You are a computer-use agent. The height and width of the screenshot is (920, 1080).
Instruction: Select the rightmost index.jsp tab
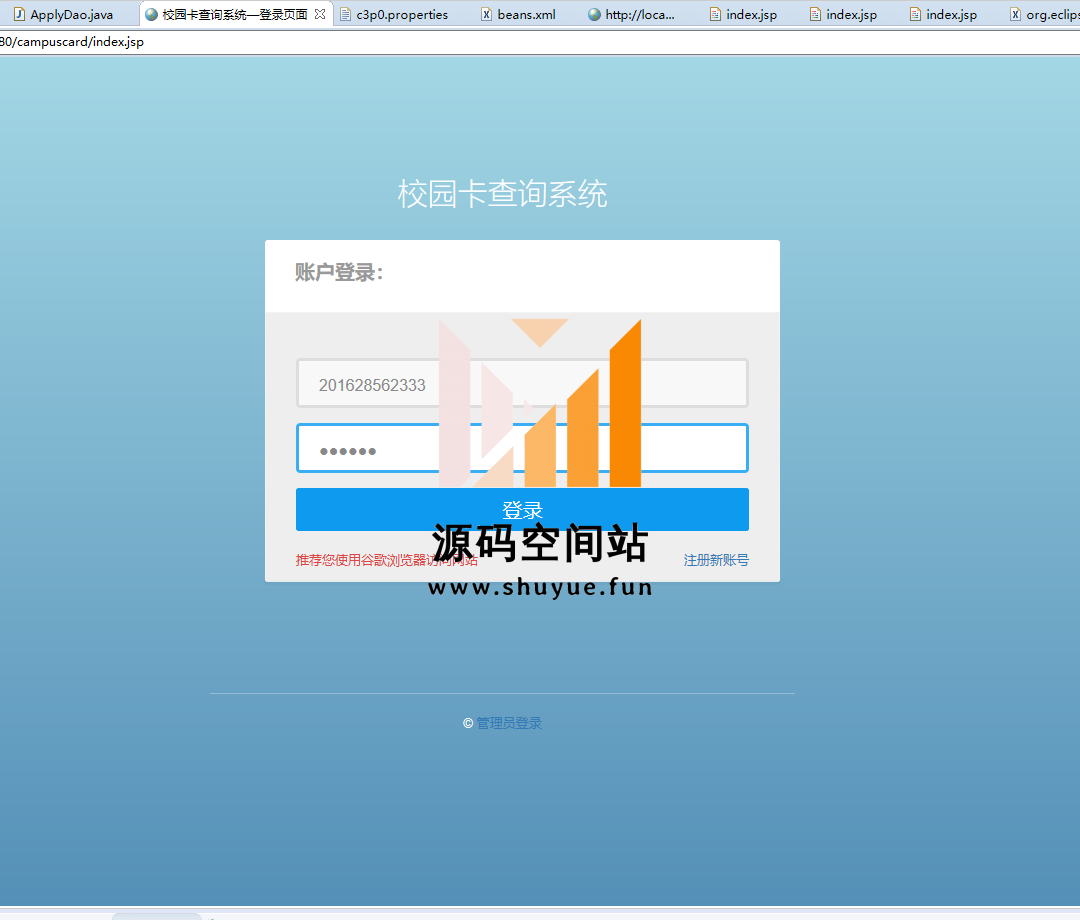951,15
